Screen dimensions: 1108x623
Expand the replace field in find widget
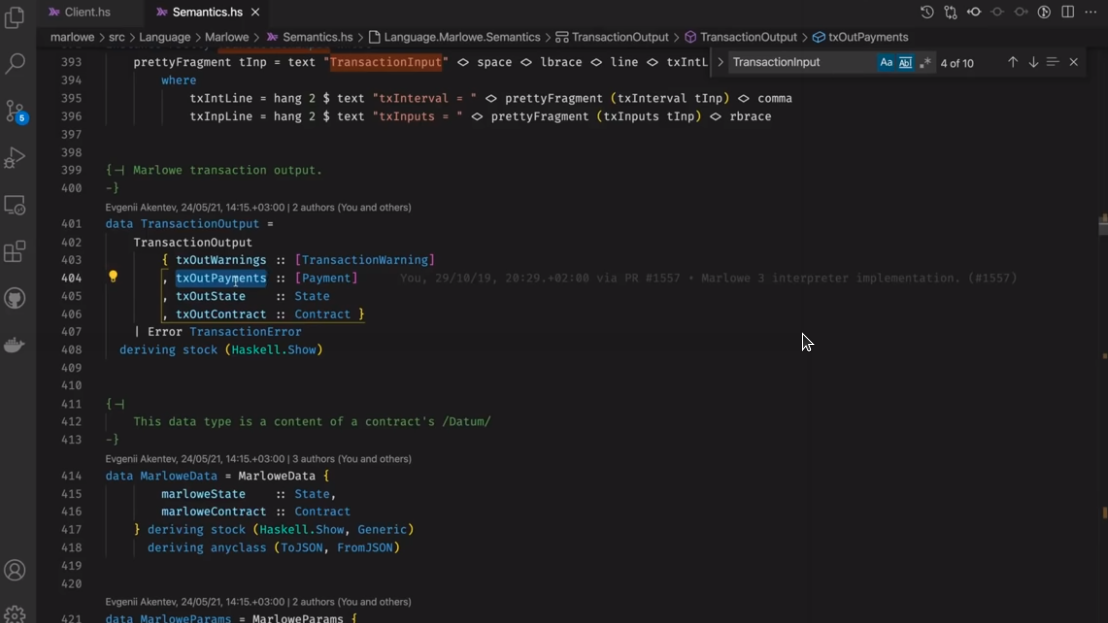click(x=720, y=62)
